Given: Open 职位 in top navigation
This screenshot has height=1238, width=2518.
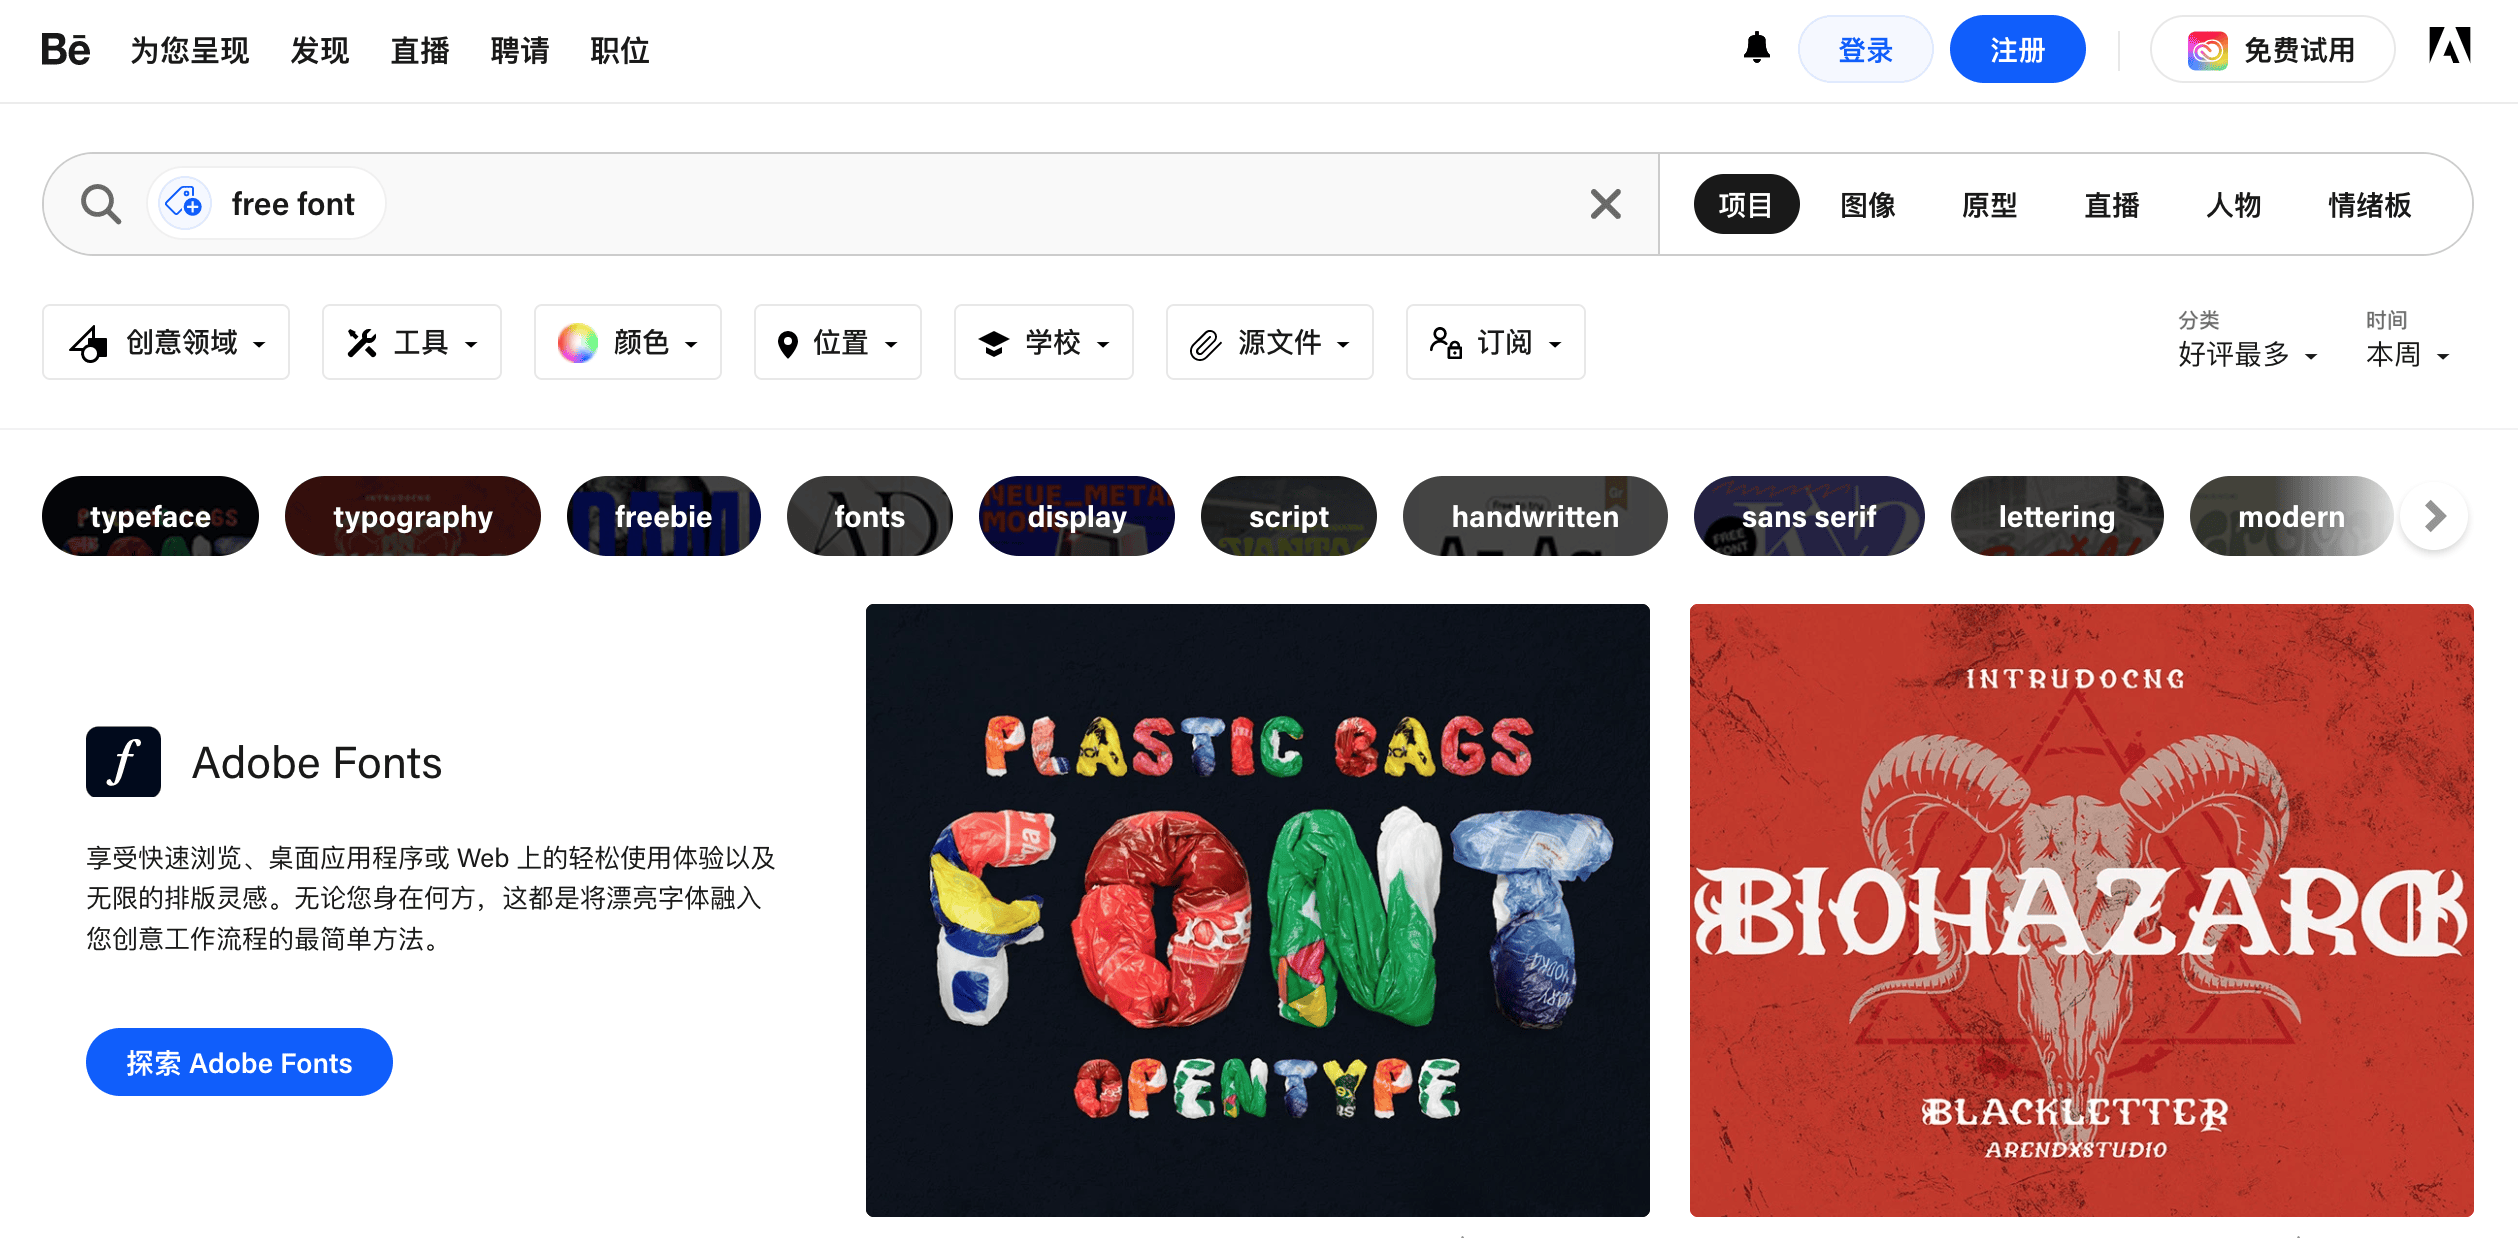Looking at the screenshot, I should [x=620, y=50].
